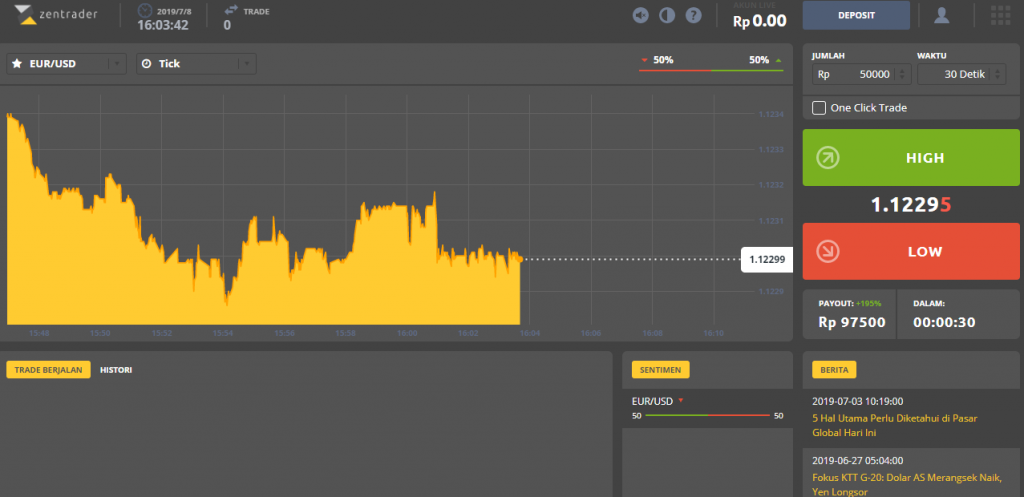Click the green HIGH button
The width and height of the screenshot is (1024, 497).
[911, 157]
